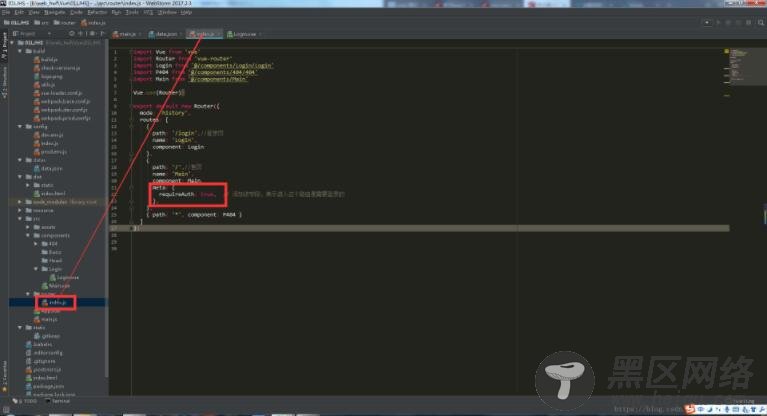Open the Tools menu
Image resolution: width=767 pixels, height=416 pixels.
coord(132,12)
